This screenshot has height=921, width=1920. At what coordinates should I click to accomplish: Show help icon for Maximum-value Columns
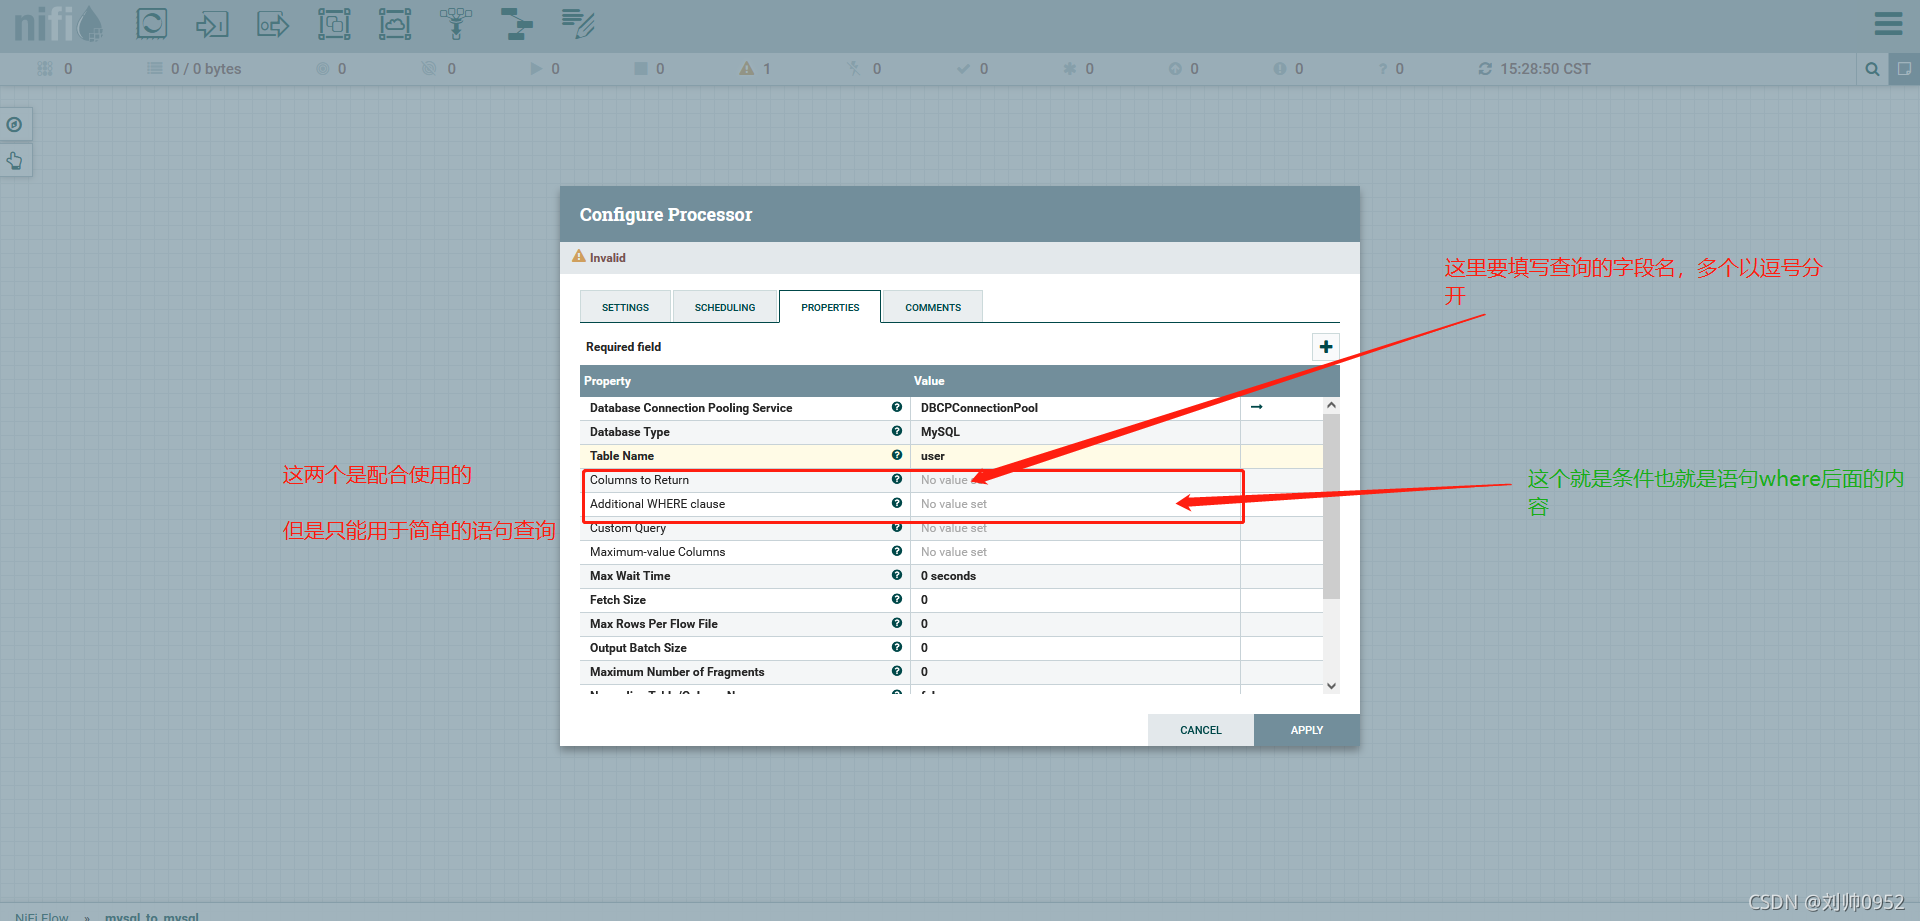(897, 551)
